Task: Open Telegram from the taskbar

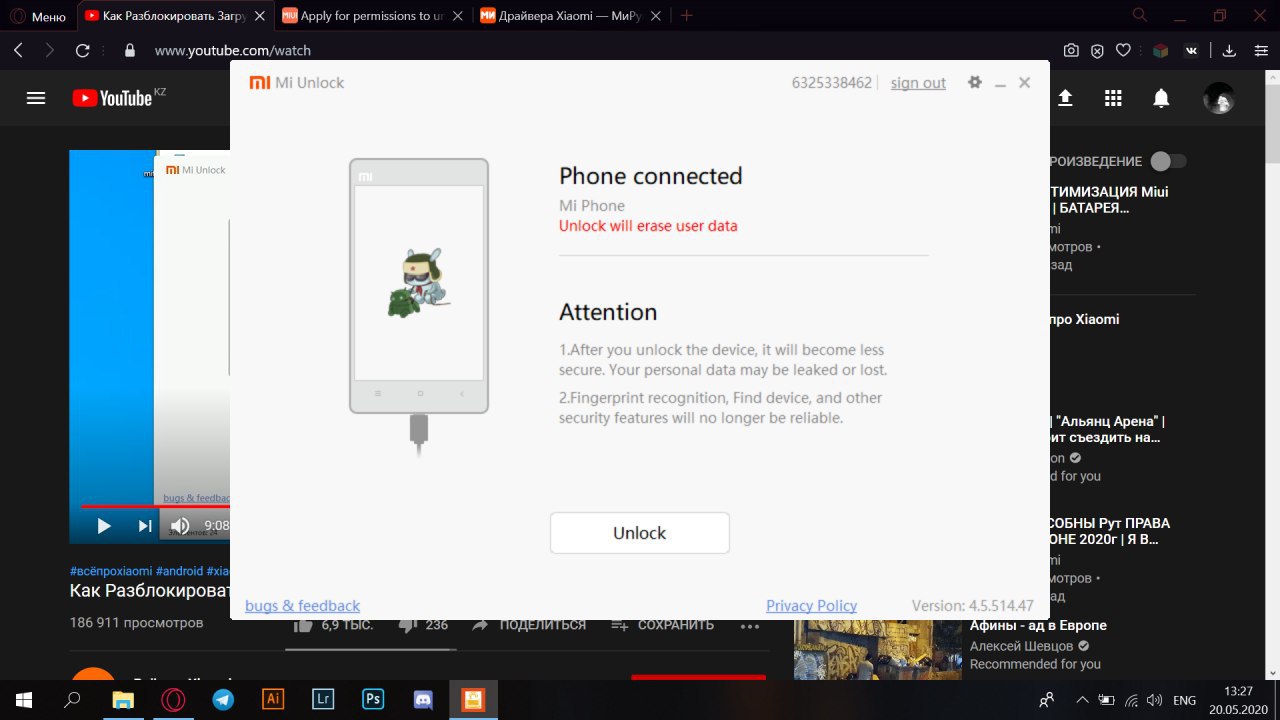Action: click(x=222, y=699)
